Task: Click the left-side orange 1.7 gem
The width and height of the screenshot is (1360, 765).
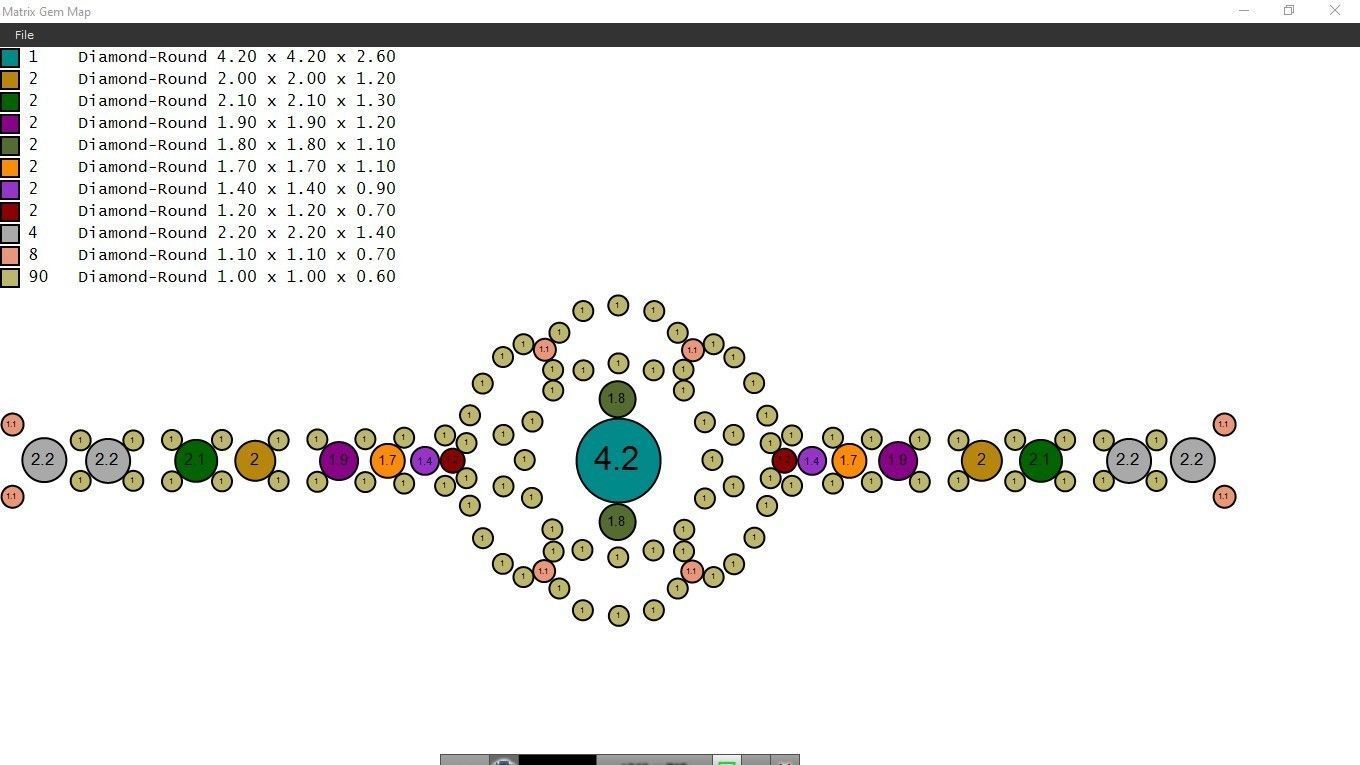Action: 388,461
